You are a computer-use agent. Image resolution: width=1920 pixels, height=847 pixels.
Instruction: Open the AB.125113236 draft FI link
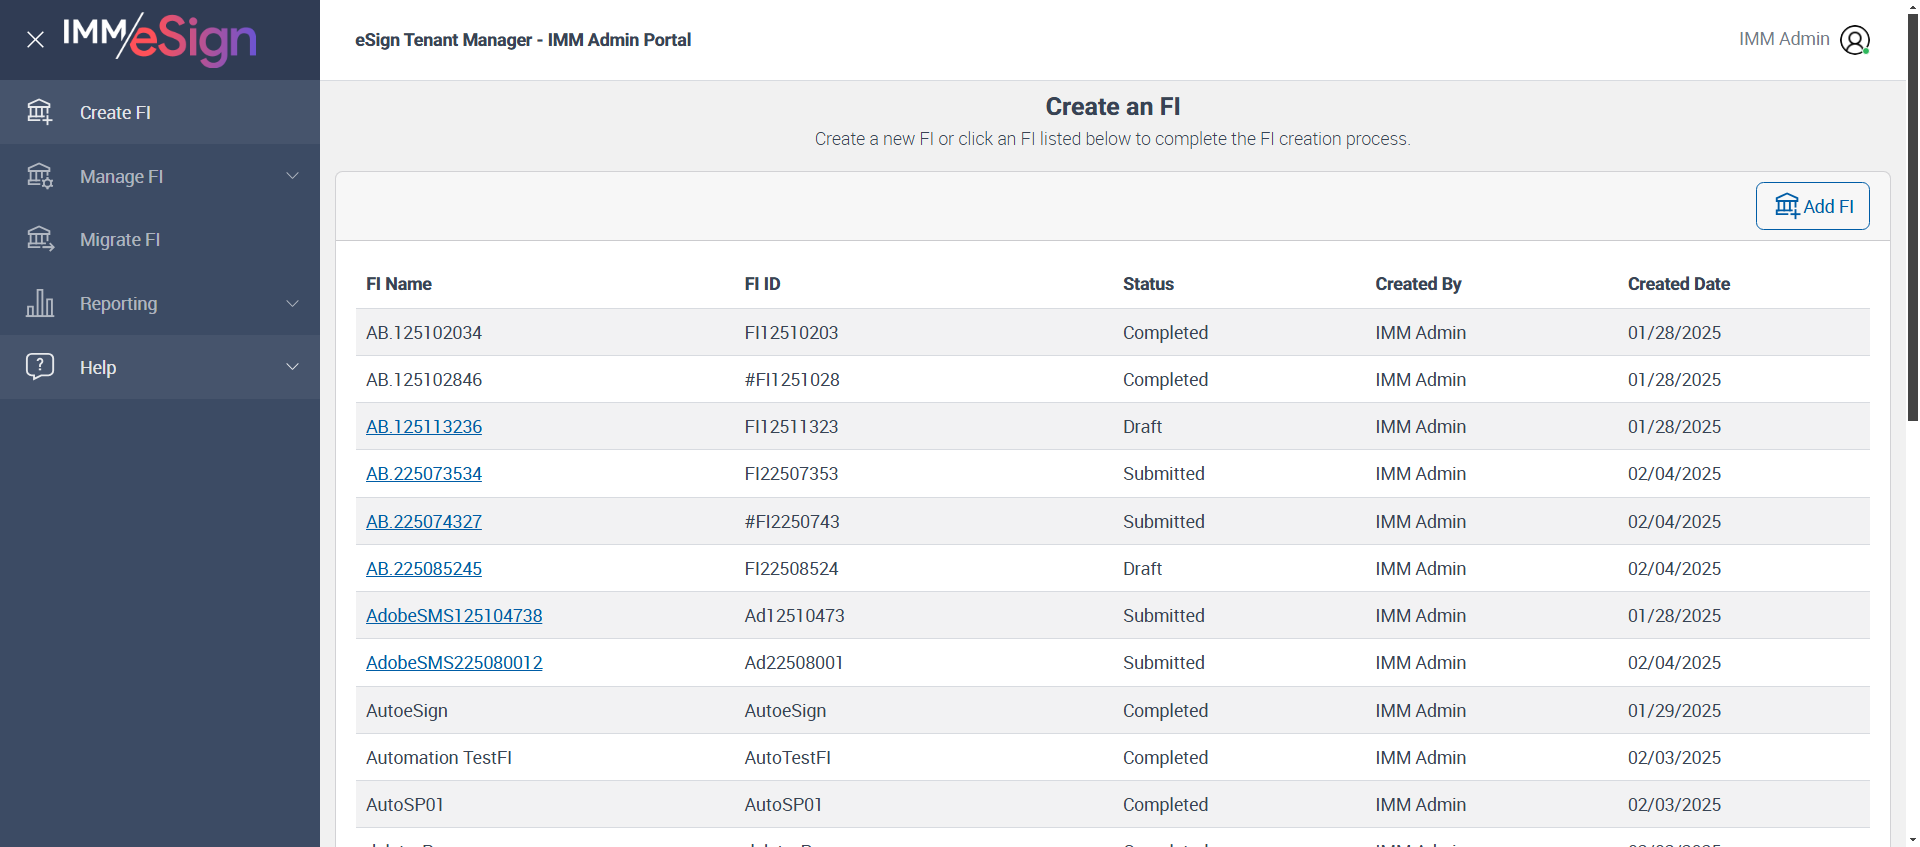[x=424, y=427]
